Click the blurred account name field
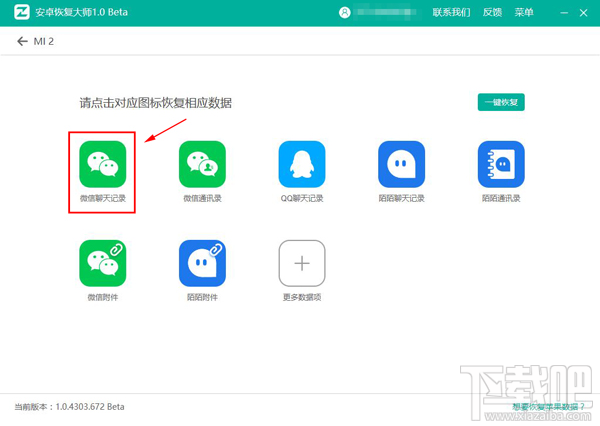 pyautogui.click(x=385, y=12)
